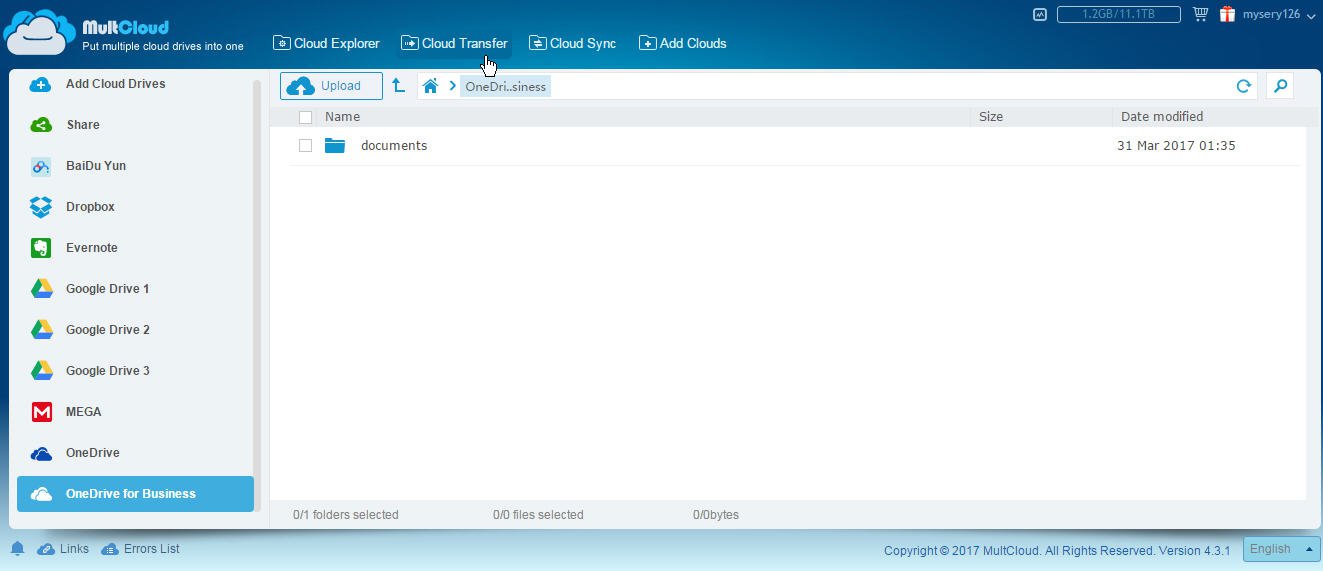
Task: Click the Google Drive 1 icon
Action: coord(41,289)
